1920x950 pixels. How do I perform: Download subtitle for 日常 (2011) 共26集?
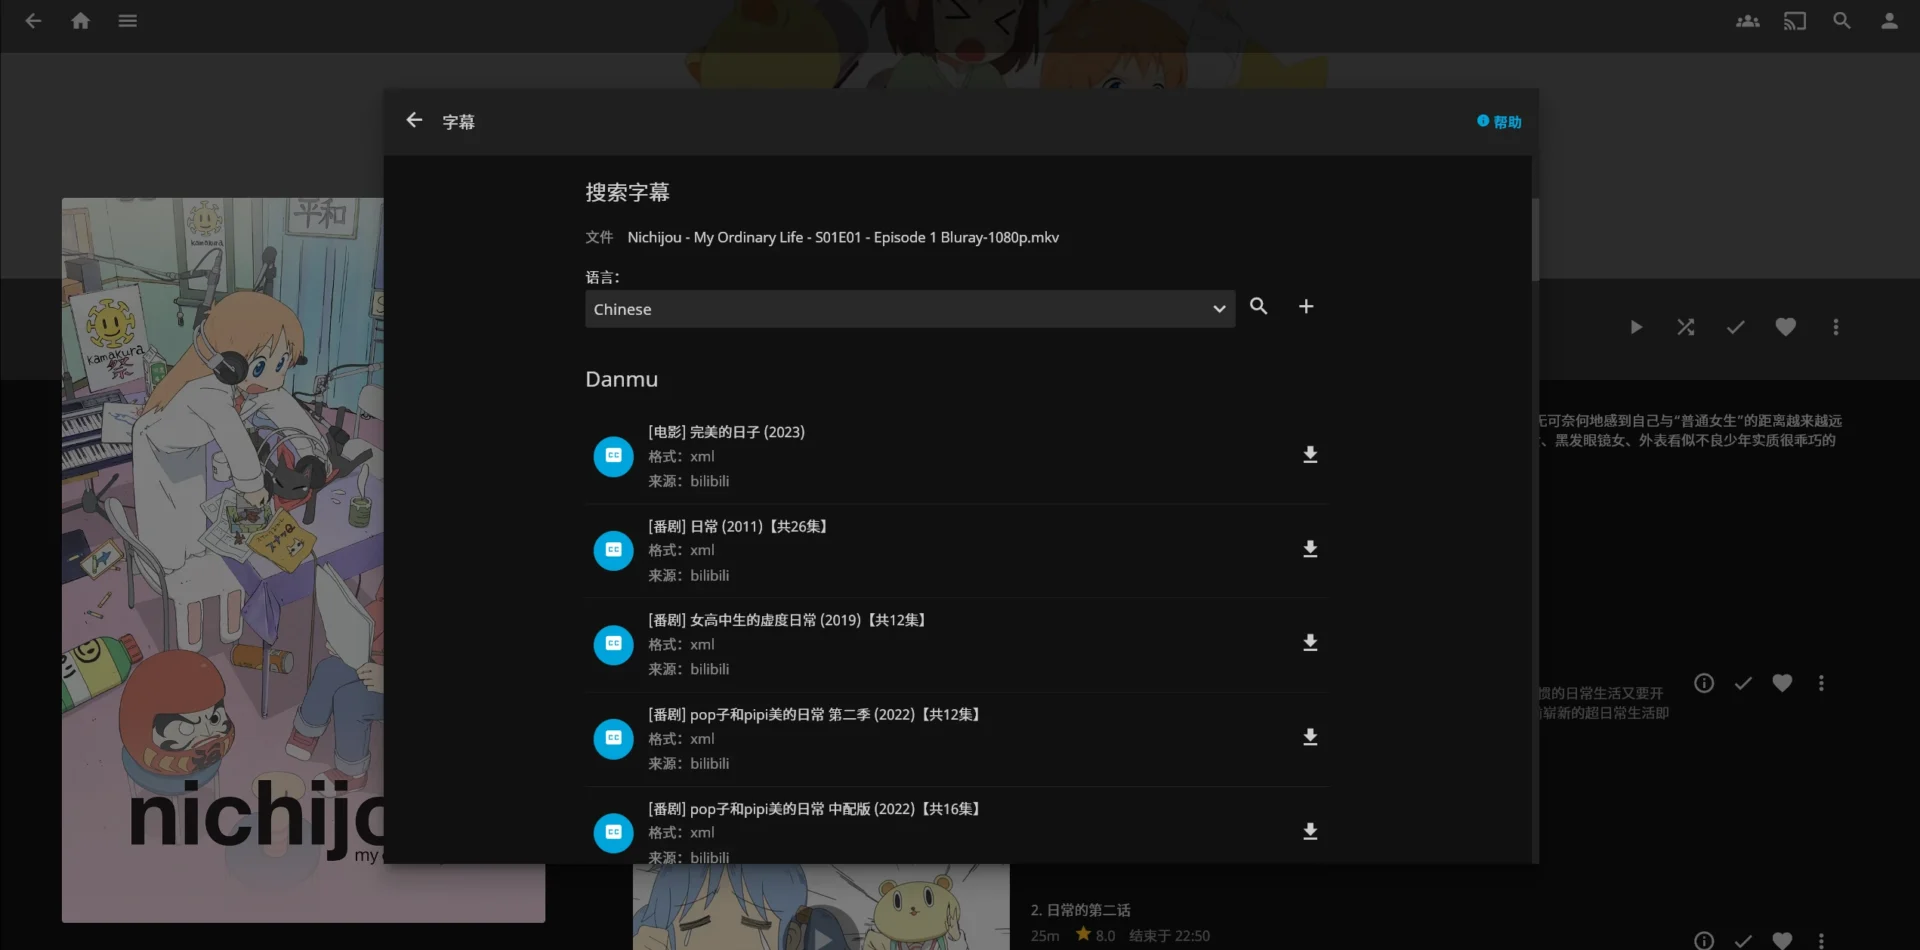[x=1310, y=550]
